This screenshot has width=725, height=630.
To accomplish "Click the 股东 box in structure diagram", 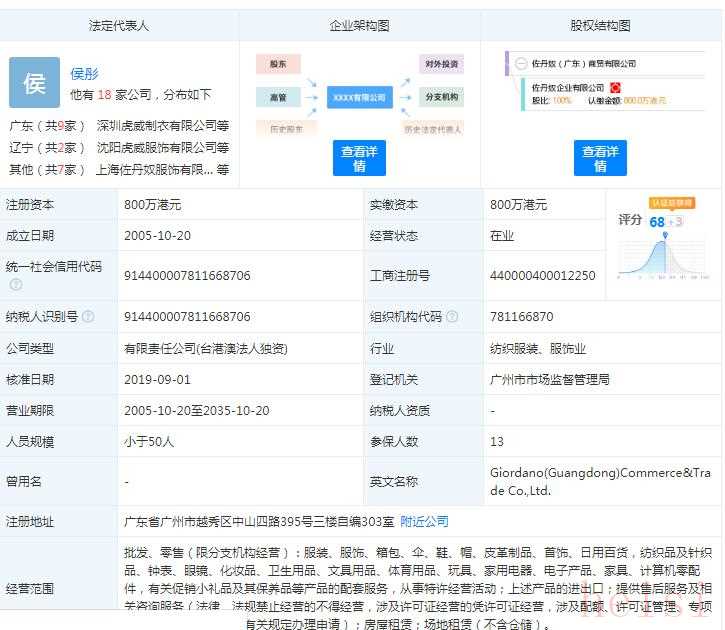I will pyautogui.click(x=278, y=64).
